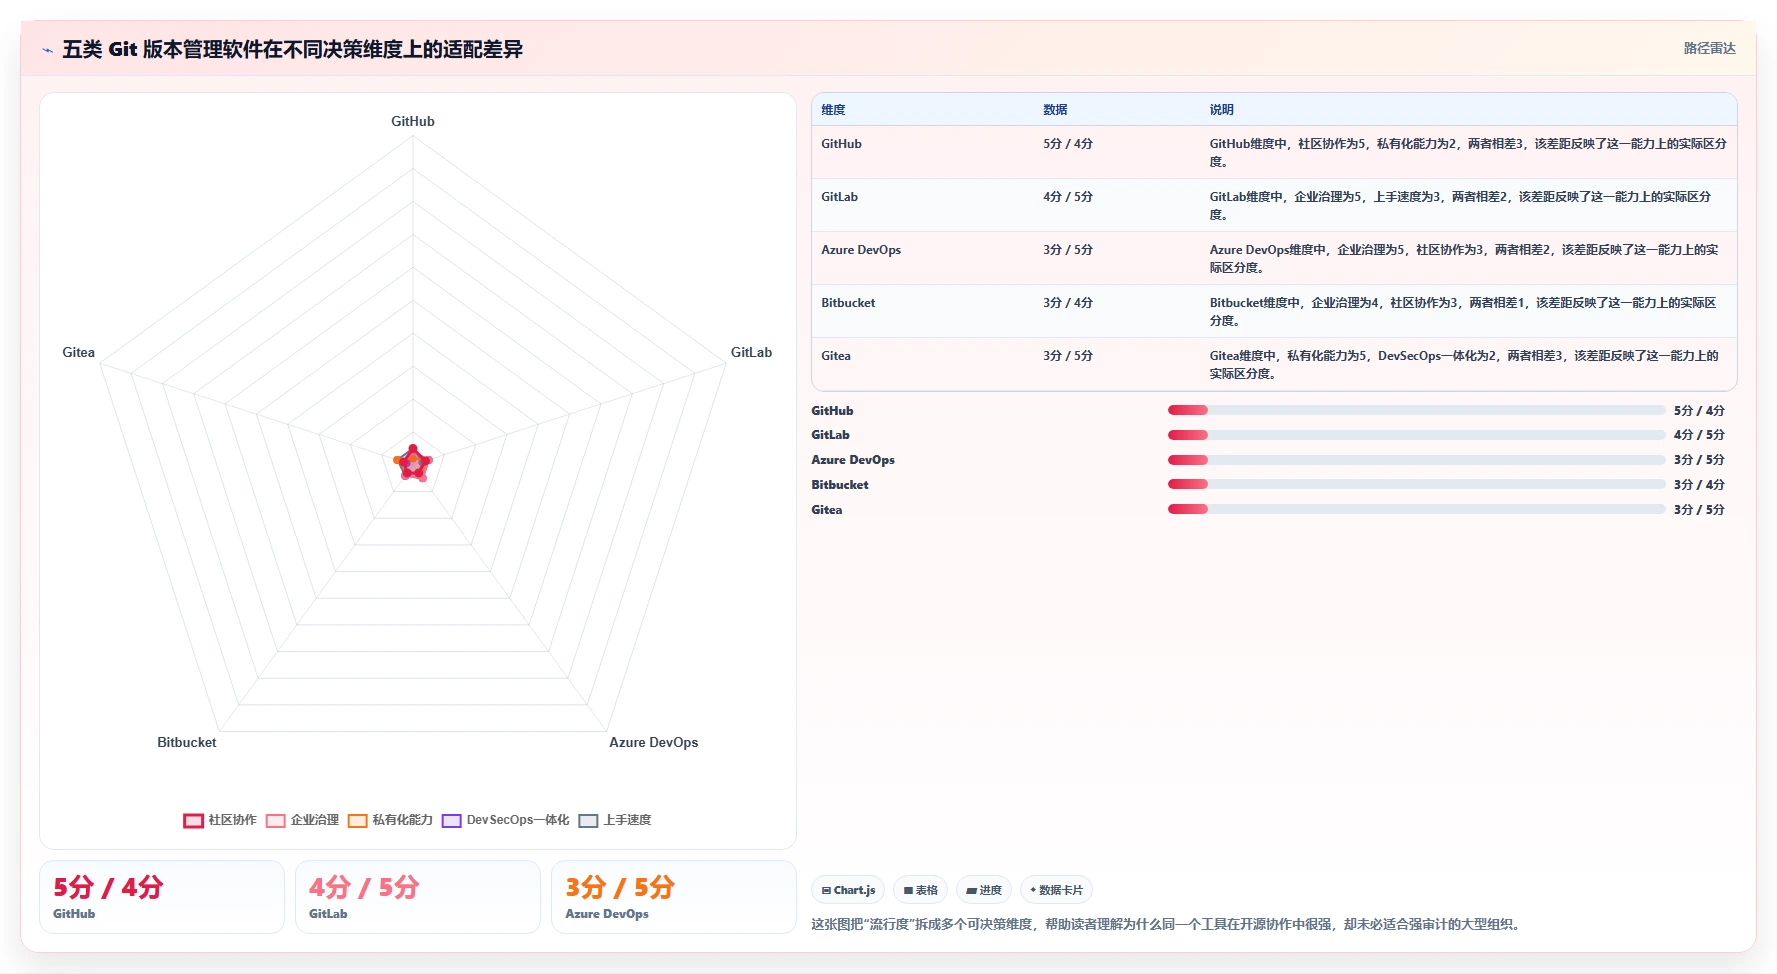1777x974 pixels.
Task: Click the 说明 column header
Action: click(1221, 110)
